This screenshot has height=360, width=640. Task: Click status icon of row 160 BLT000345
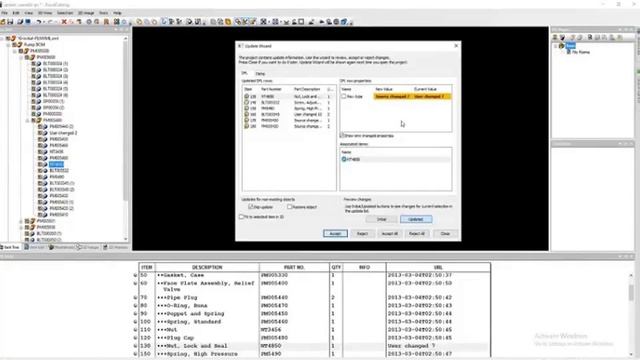pos(246,114)
